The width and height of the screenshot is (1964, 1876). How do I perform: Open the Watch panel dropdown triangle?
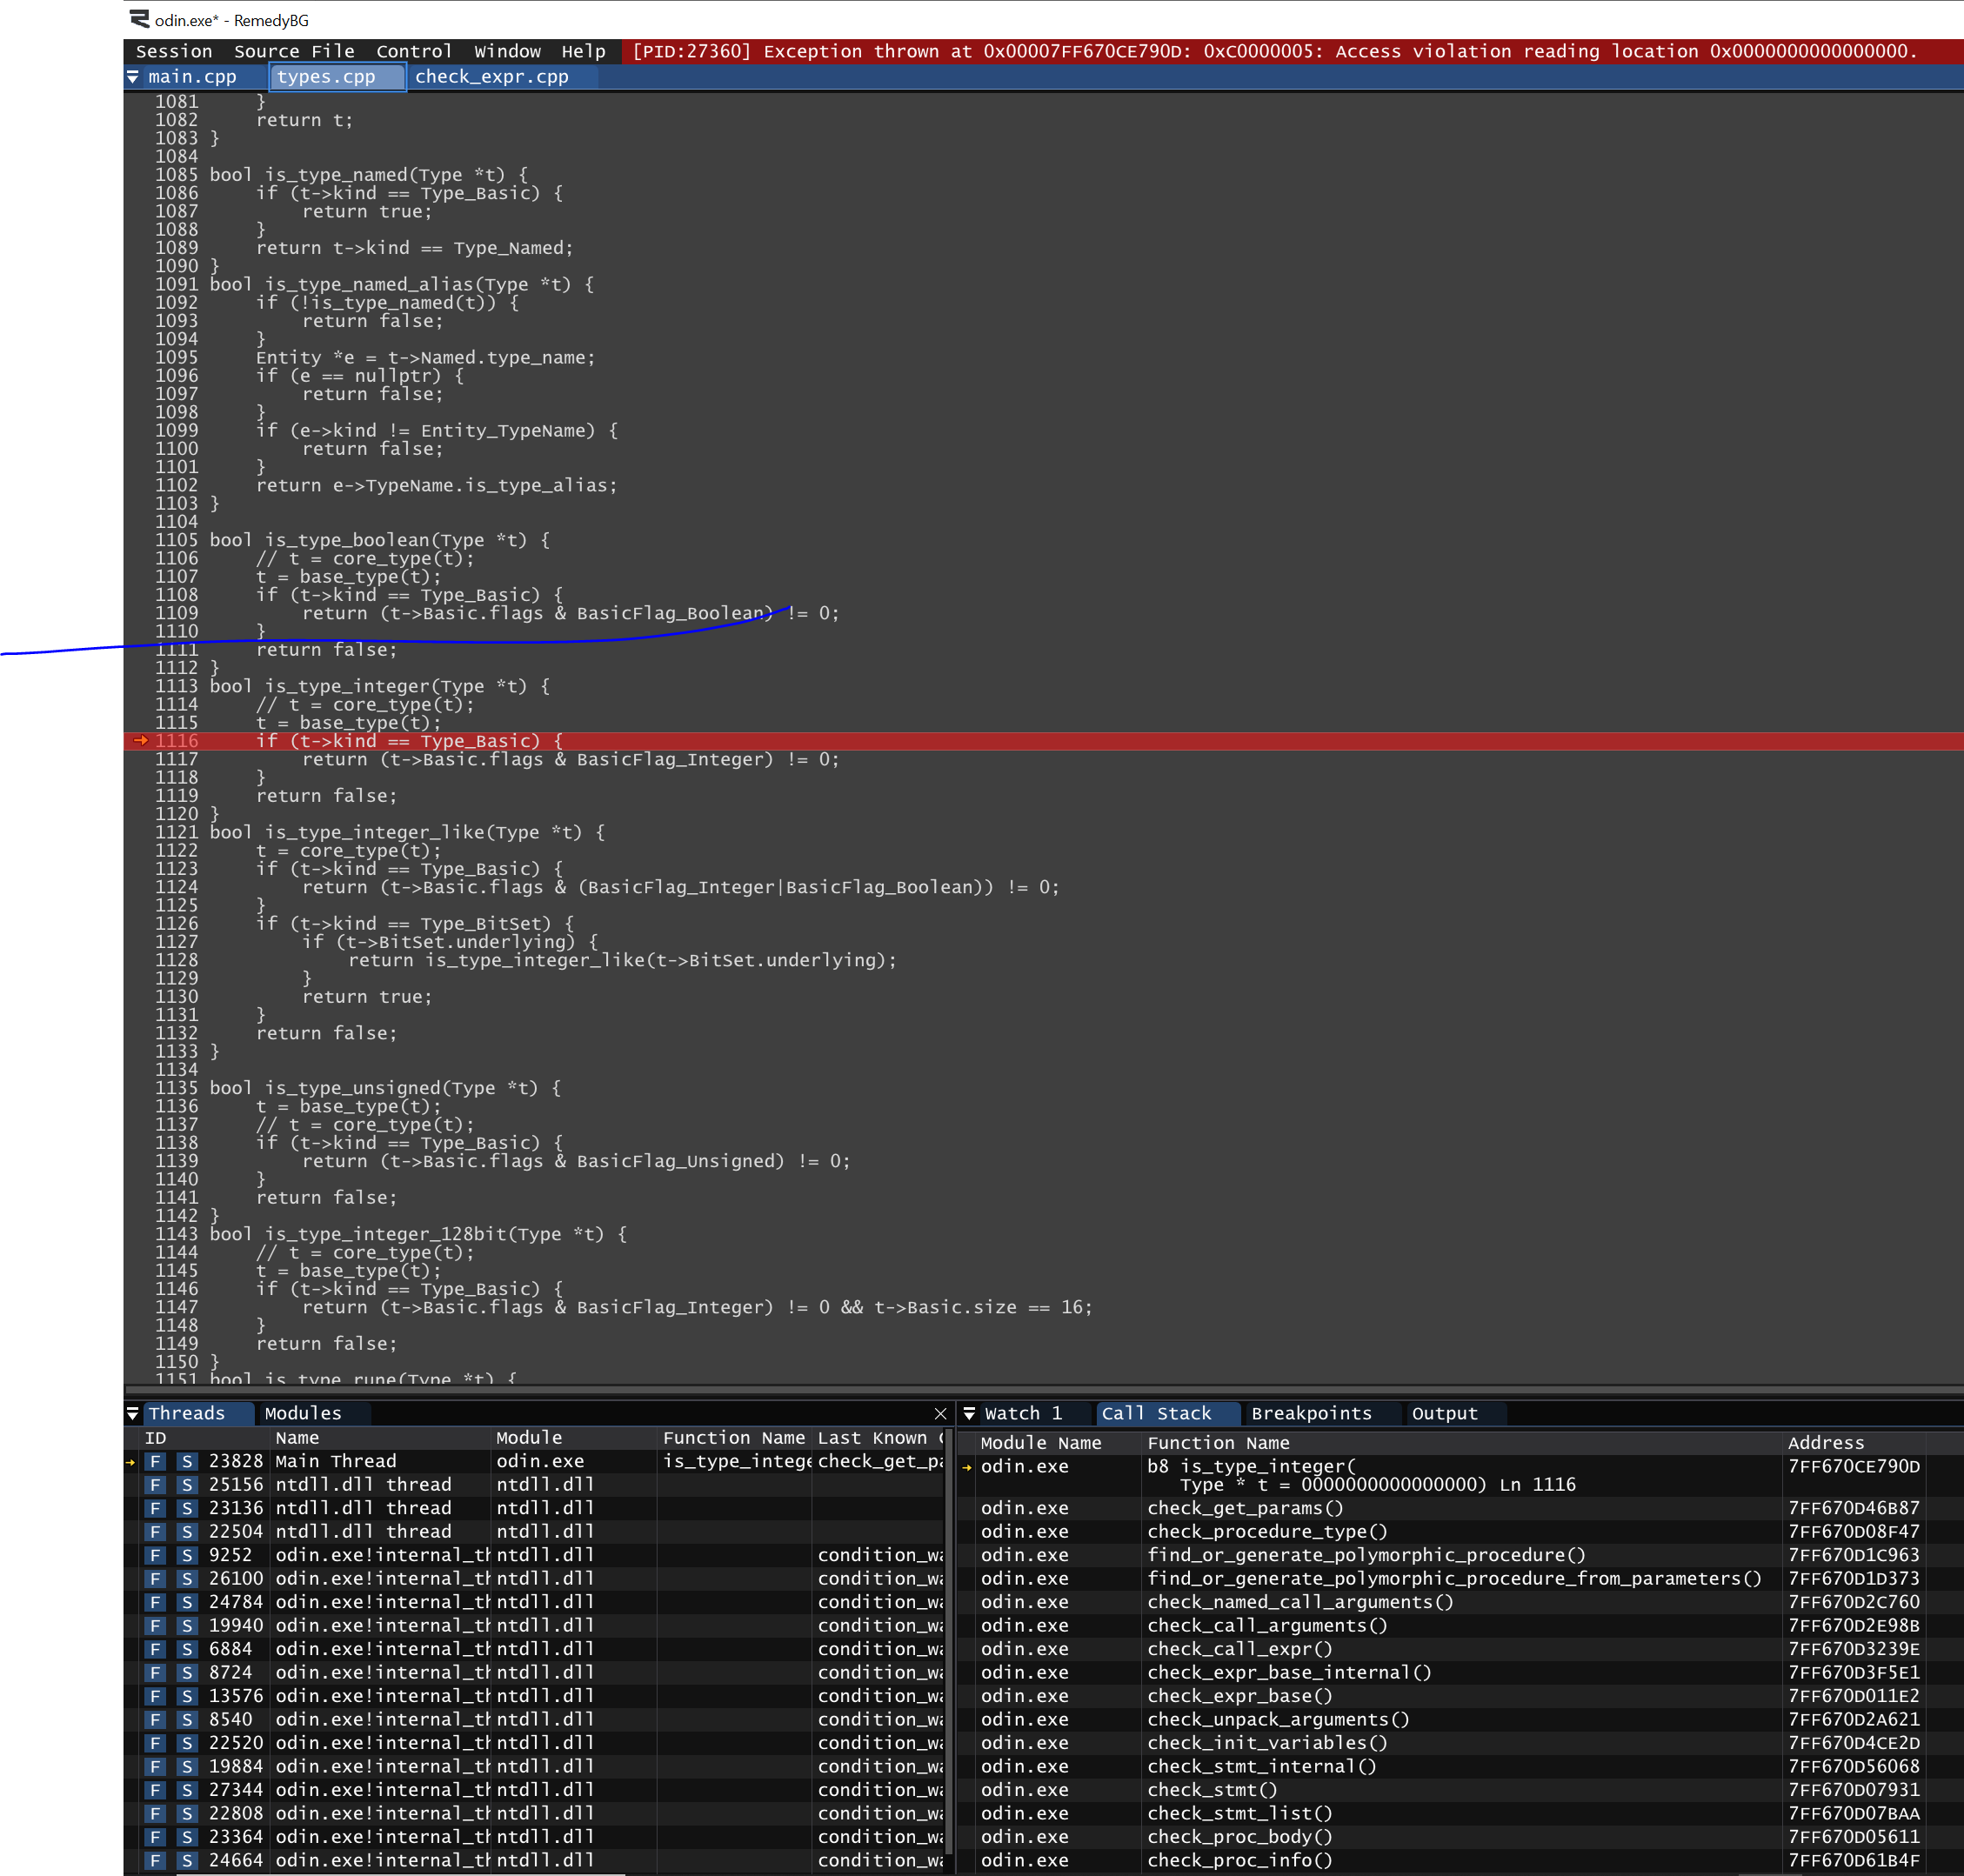pos(969,1413)
